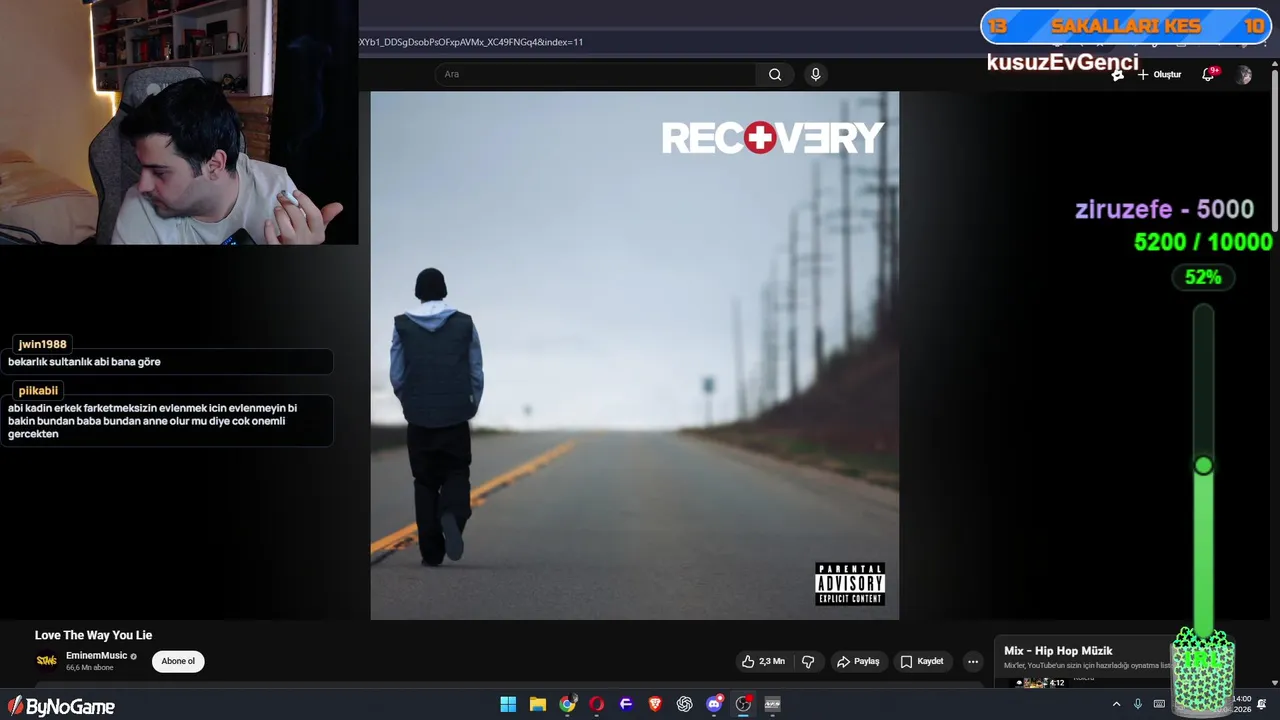
Task: Click the Paylaş share button
Action: click(x=858, y=661)
